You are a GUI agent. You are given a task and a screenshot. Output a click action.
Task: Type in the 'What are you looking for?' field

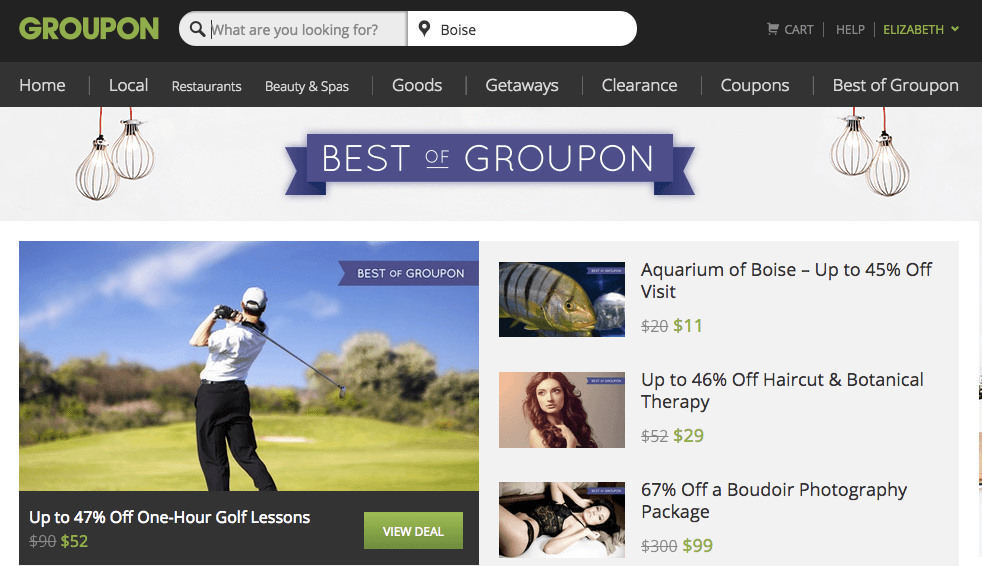click(x=305, y=29)
